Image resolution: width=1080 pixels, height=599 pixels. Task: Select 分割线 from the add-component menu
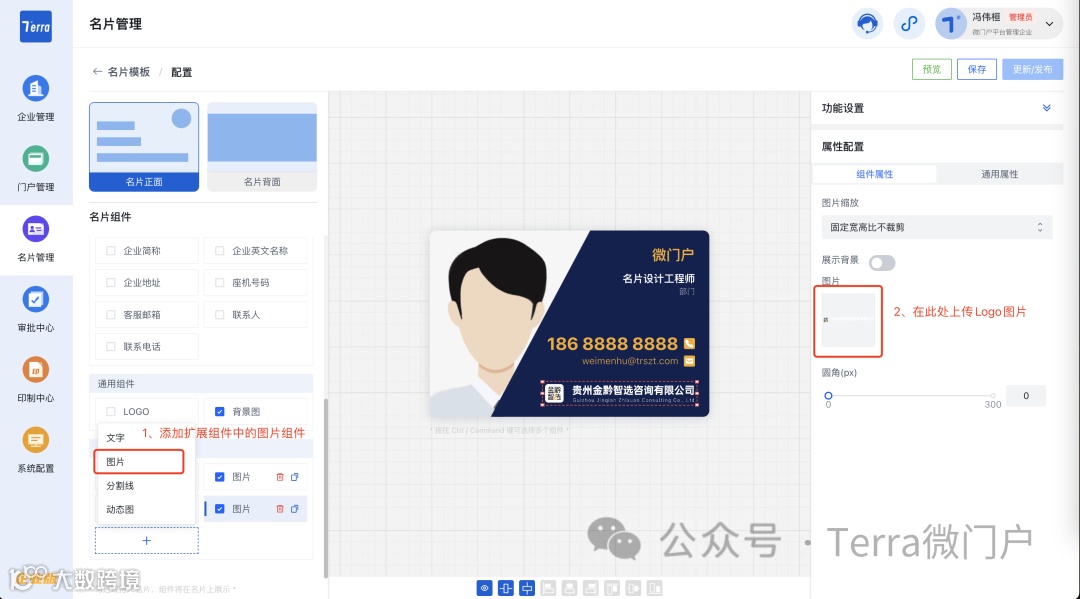coord(145,485)
